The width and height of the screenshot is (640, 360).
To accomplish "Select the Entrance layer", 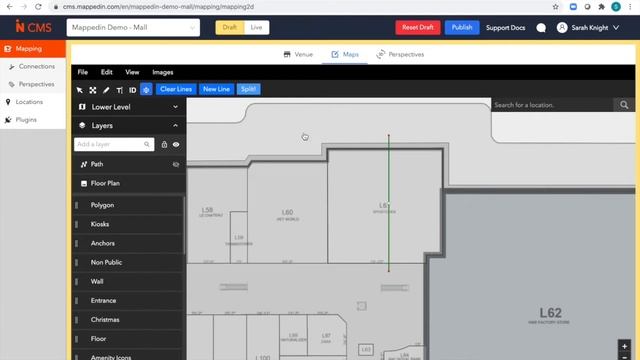I will [x=129, y=300].
